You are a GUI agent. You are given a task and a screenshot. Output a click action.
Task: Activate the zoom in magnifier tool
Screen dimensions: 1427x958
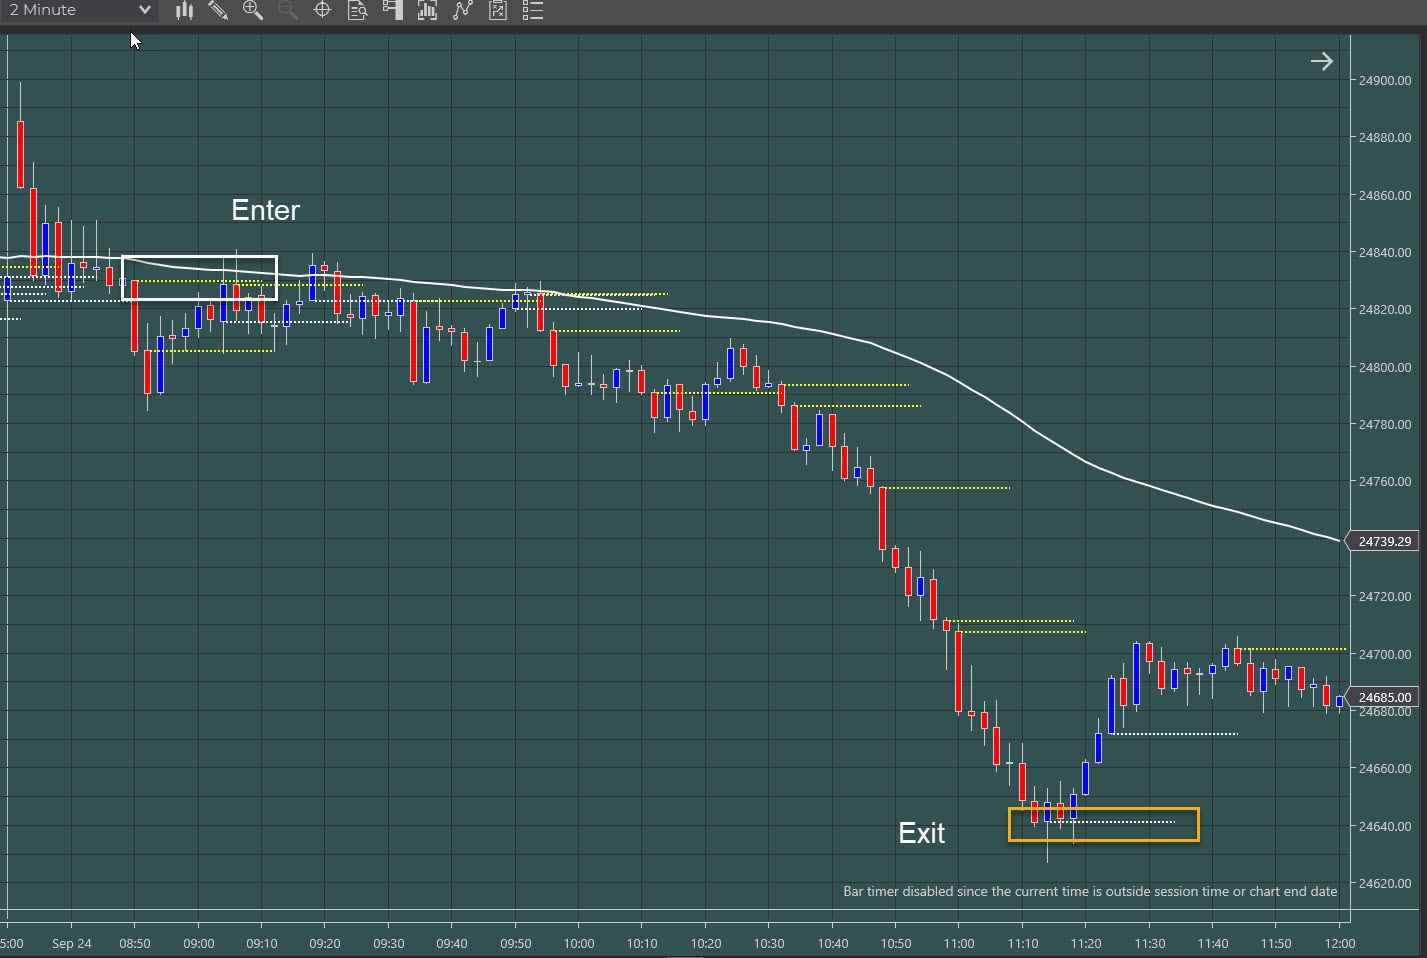pyautogui.click(x=253, y=11)
